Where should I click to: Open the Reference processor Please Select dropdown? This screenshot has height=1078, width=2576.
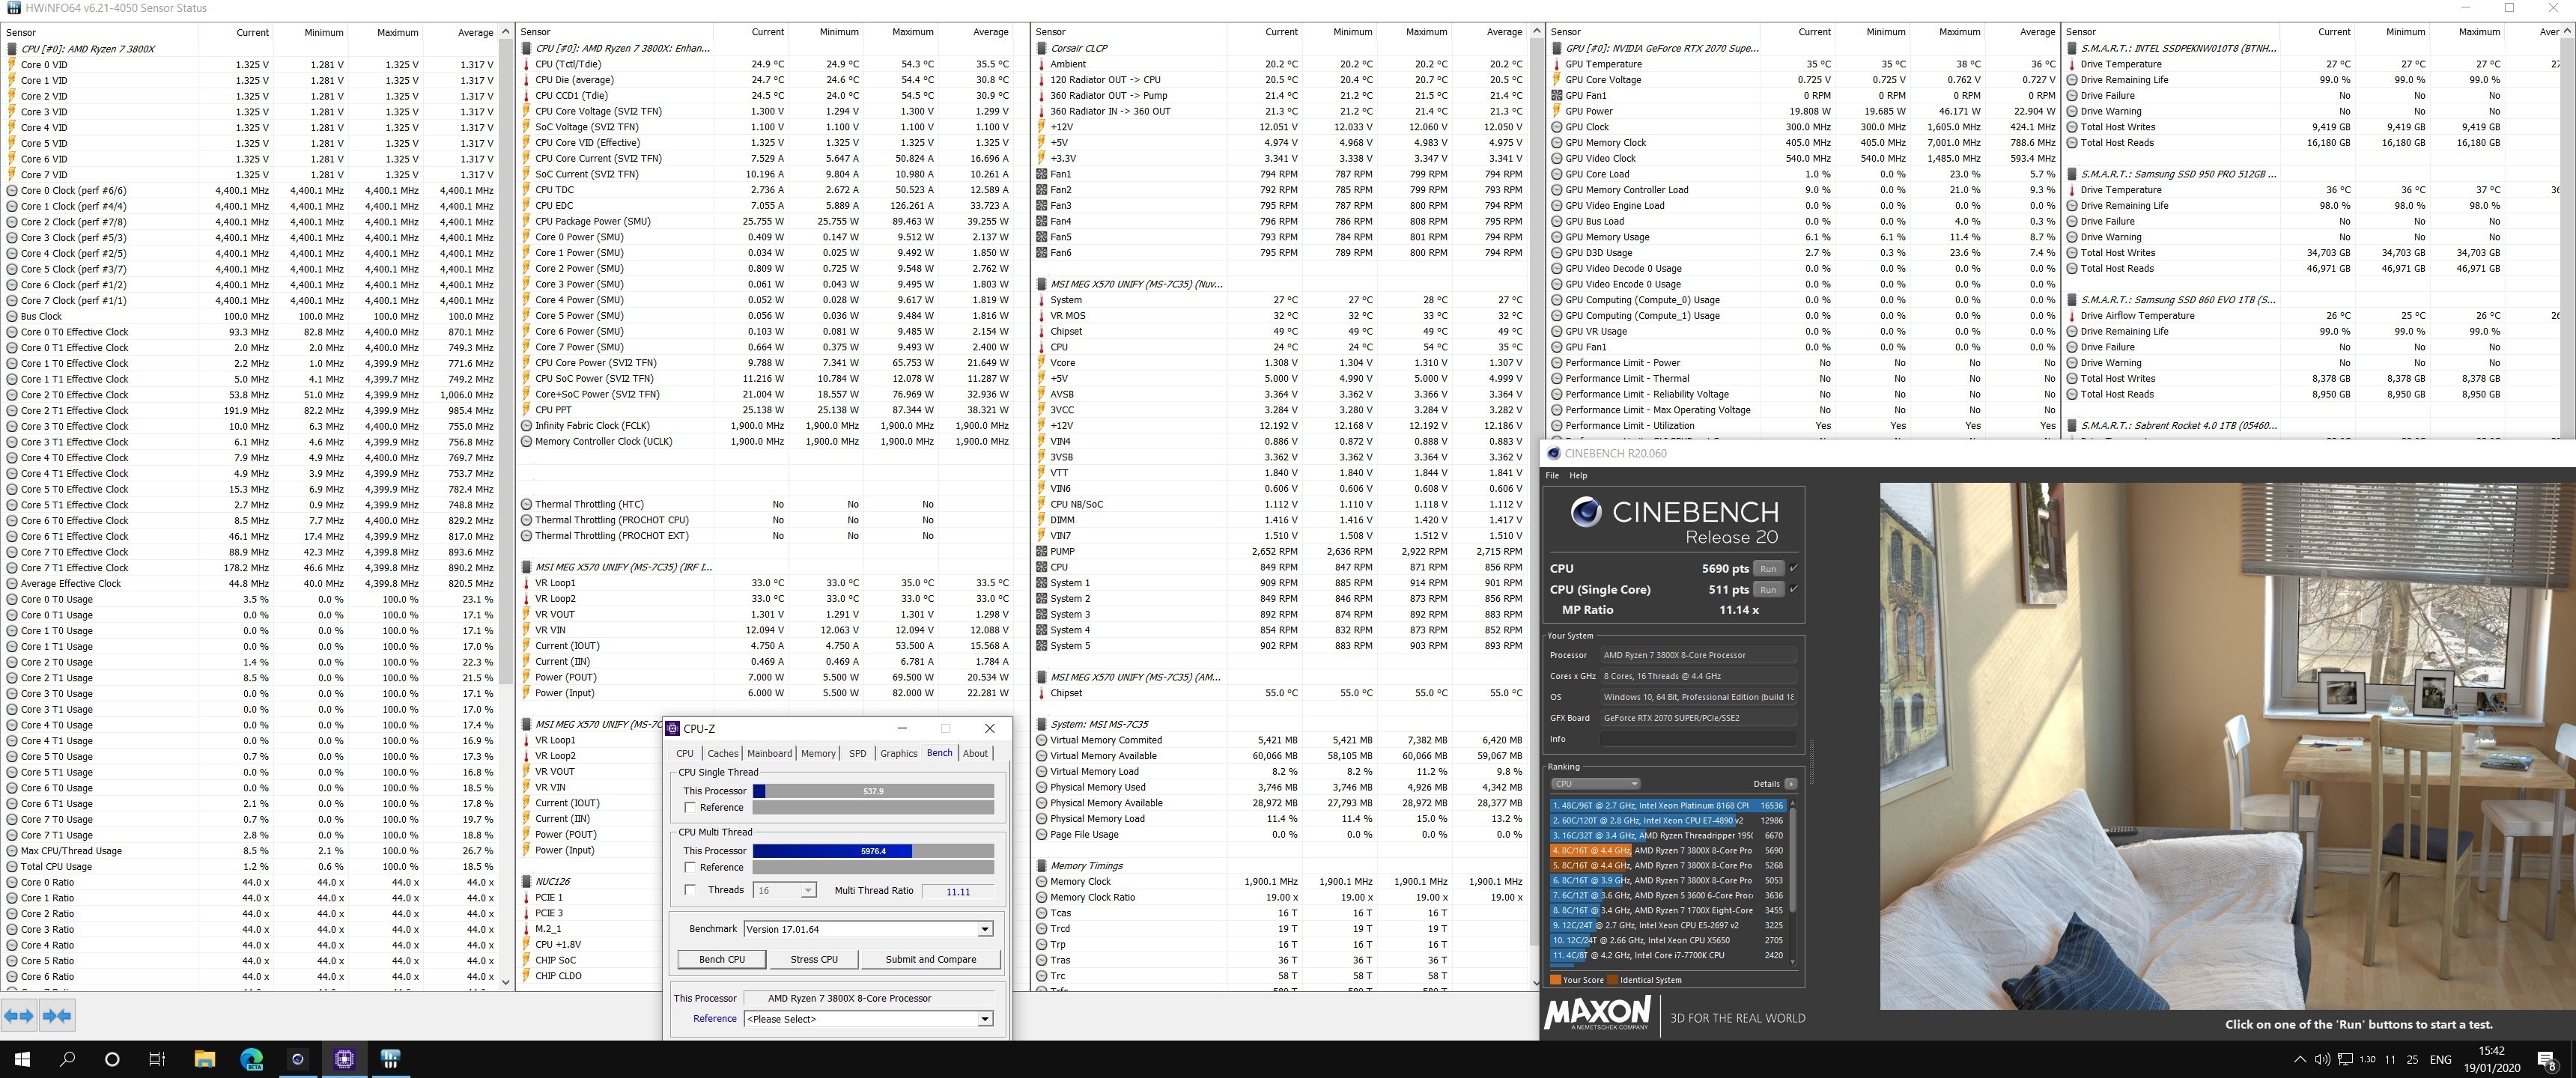click(984, 1019)
